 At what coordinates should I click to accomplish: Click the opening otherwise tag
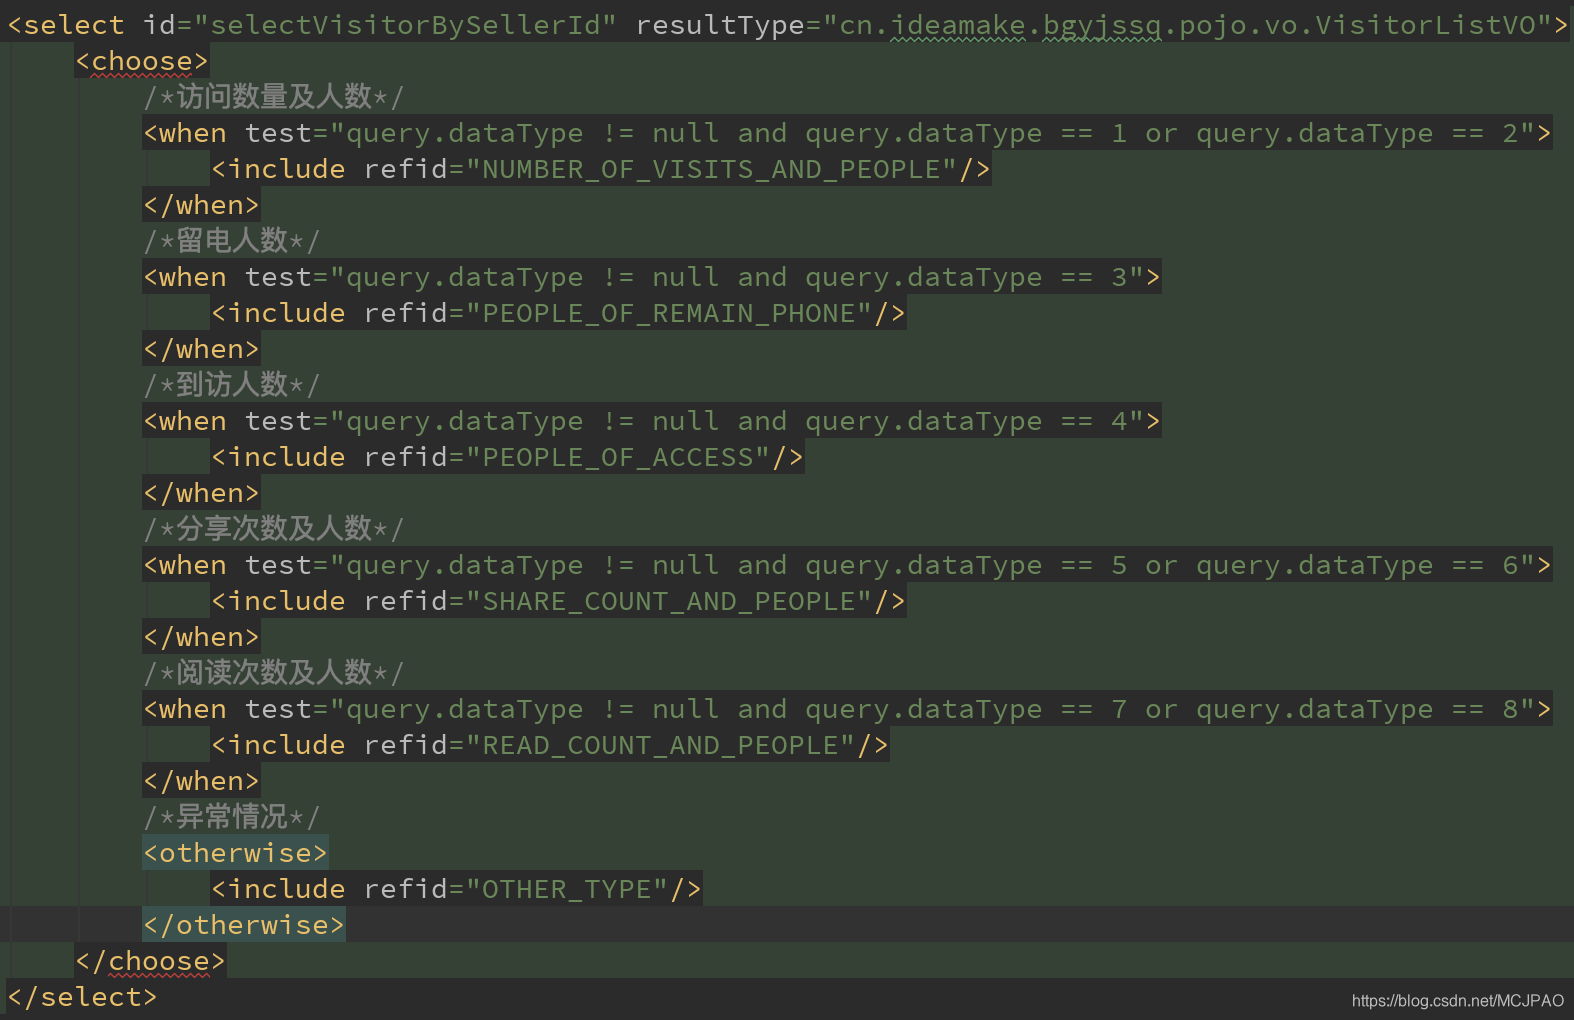click(235, 853)
